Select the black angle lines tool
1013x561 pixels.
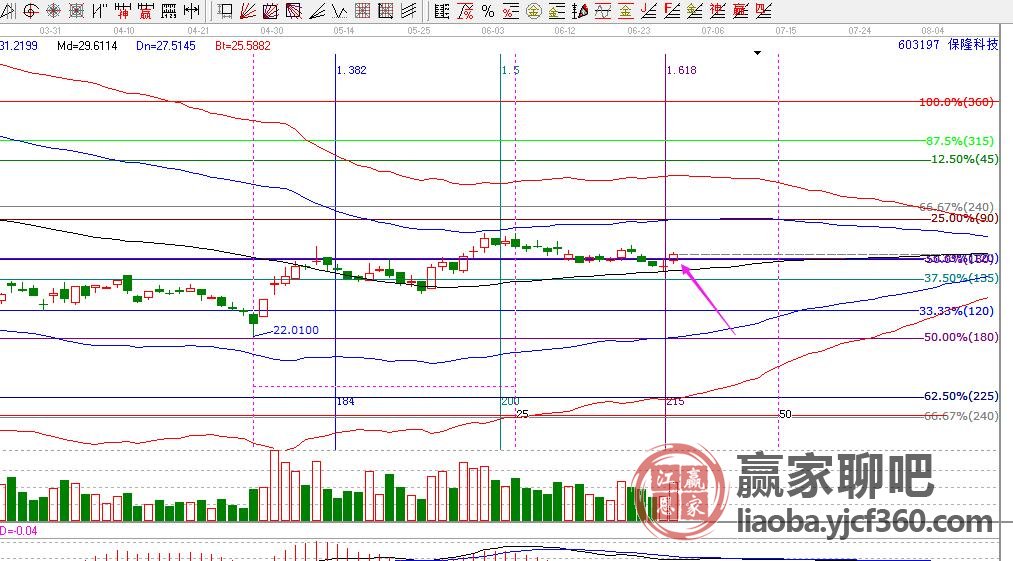click(x=317, y=10)
